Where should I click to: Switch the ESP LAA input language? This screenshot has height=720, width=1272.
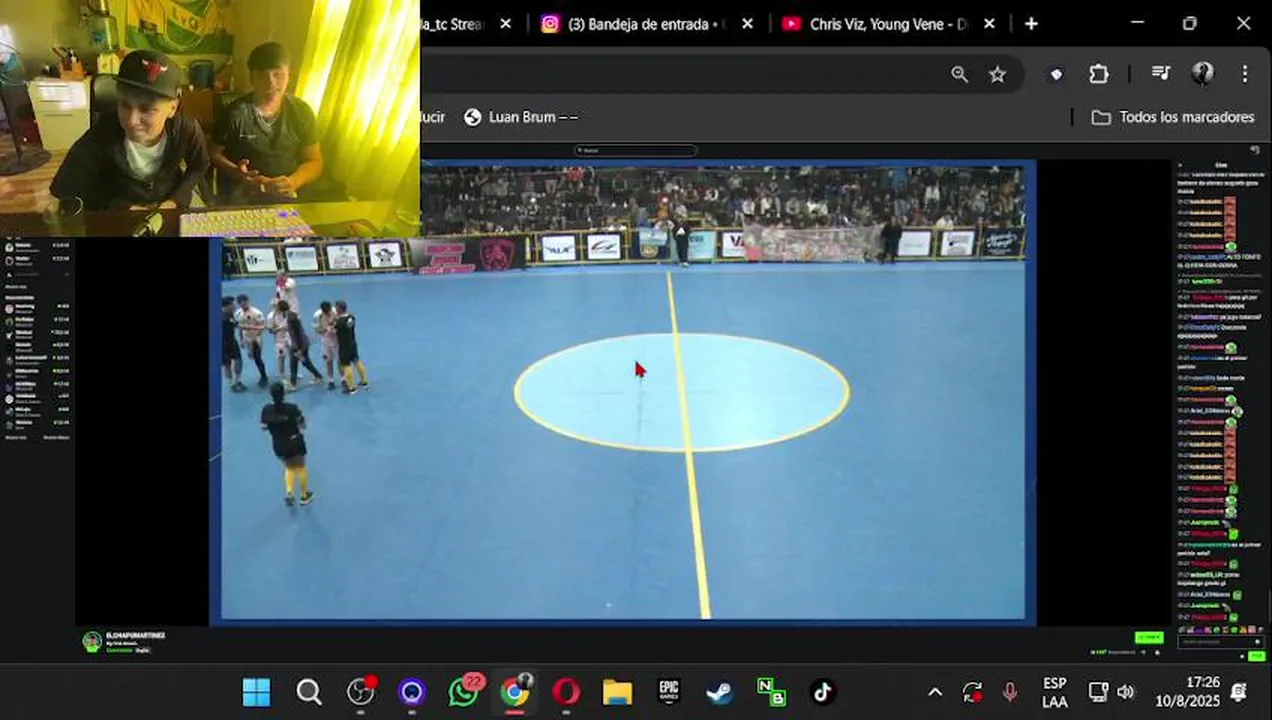tap(1054, 692)
